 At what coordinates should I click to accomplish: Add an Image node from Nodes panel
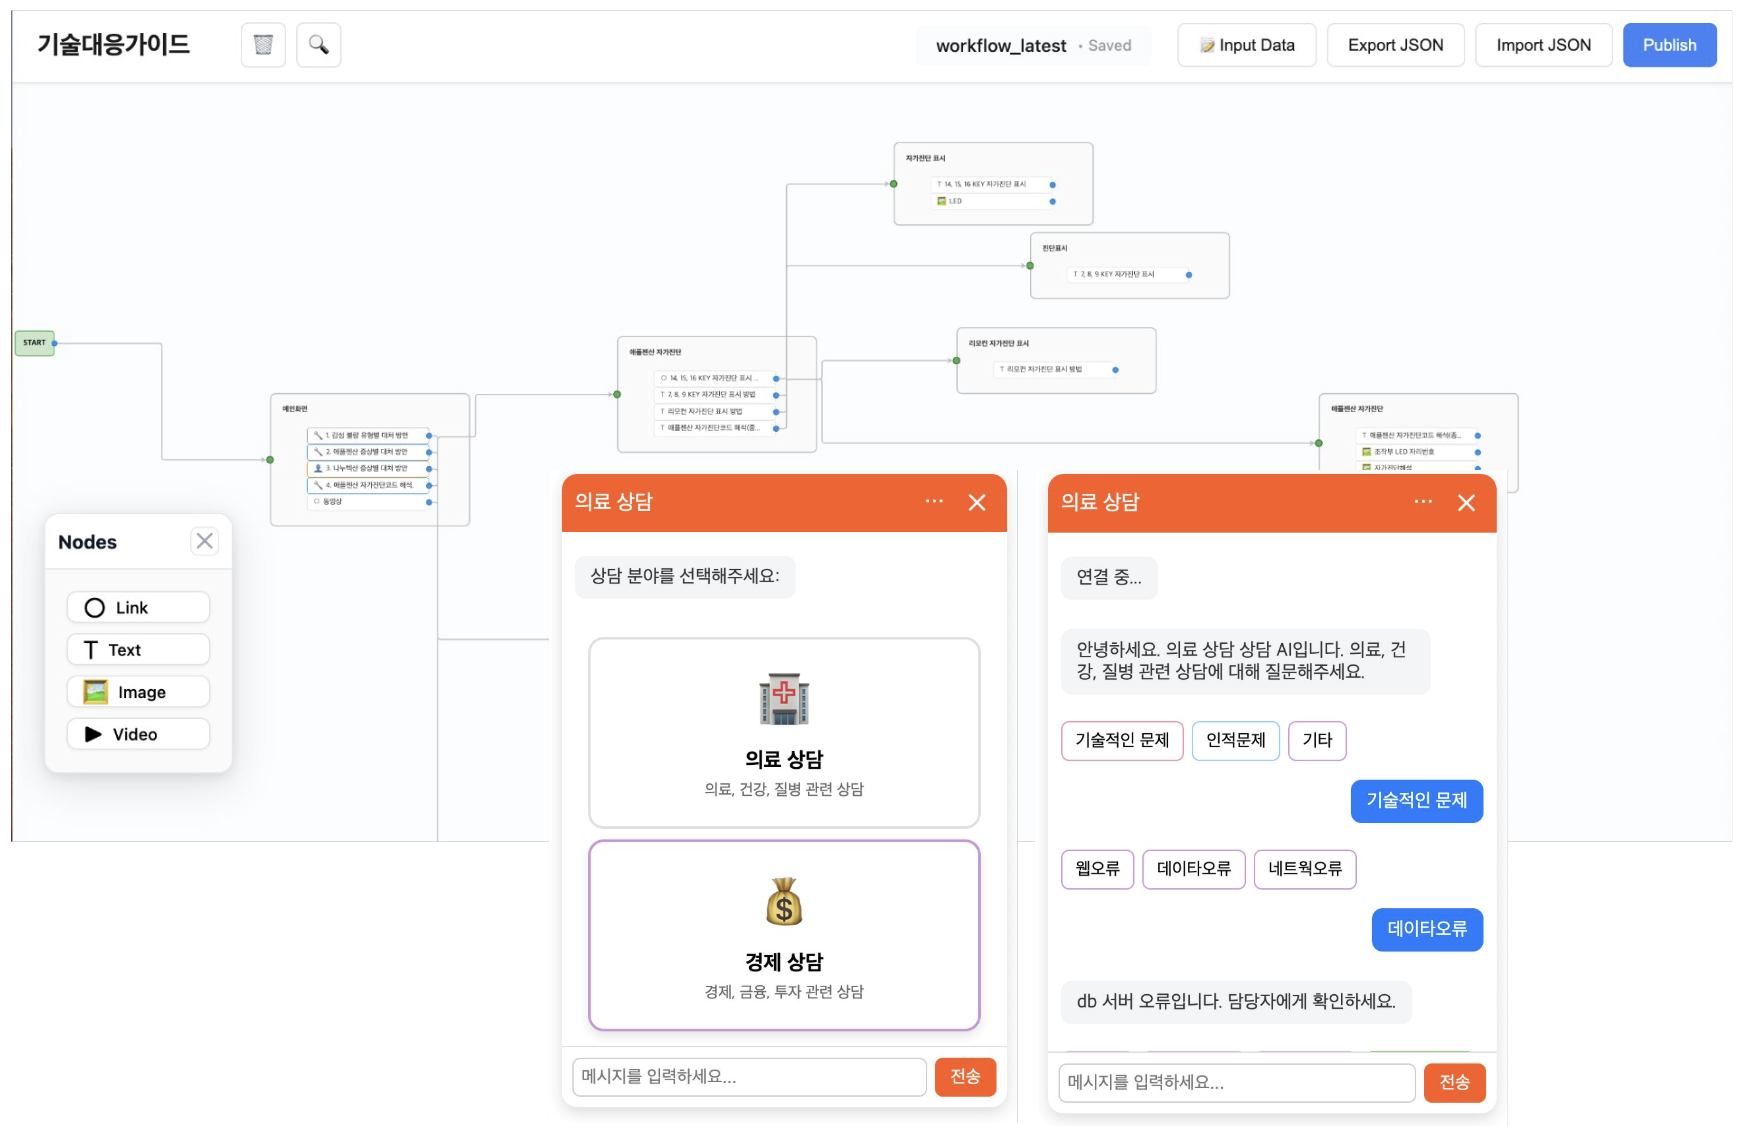pyautogui.click(x=138, y=692)
